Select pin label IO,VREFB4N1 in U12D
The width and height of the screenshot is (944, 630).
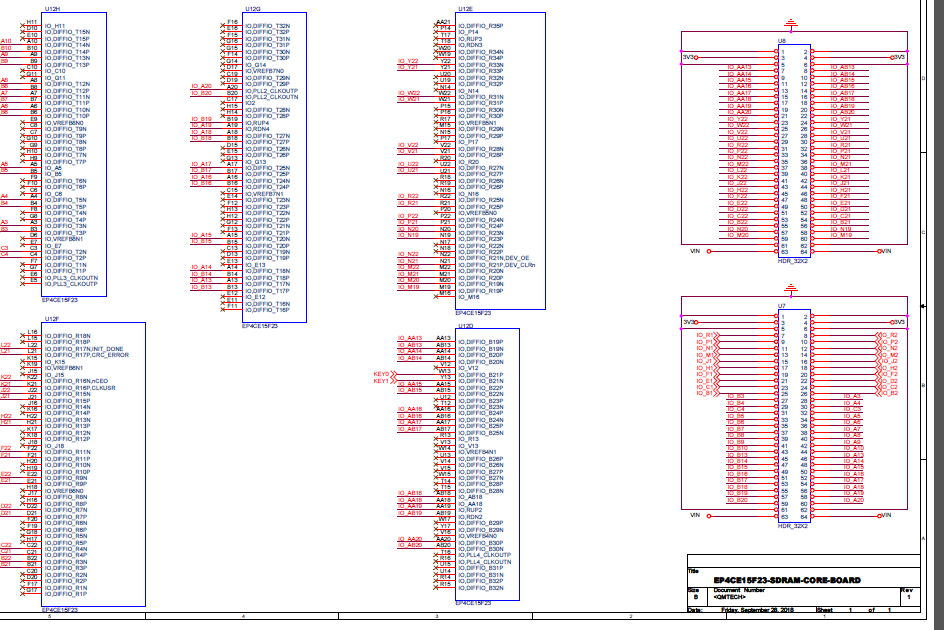(x=477, y=452)
